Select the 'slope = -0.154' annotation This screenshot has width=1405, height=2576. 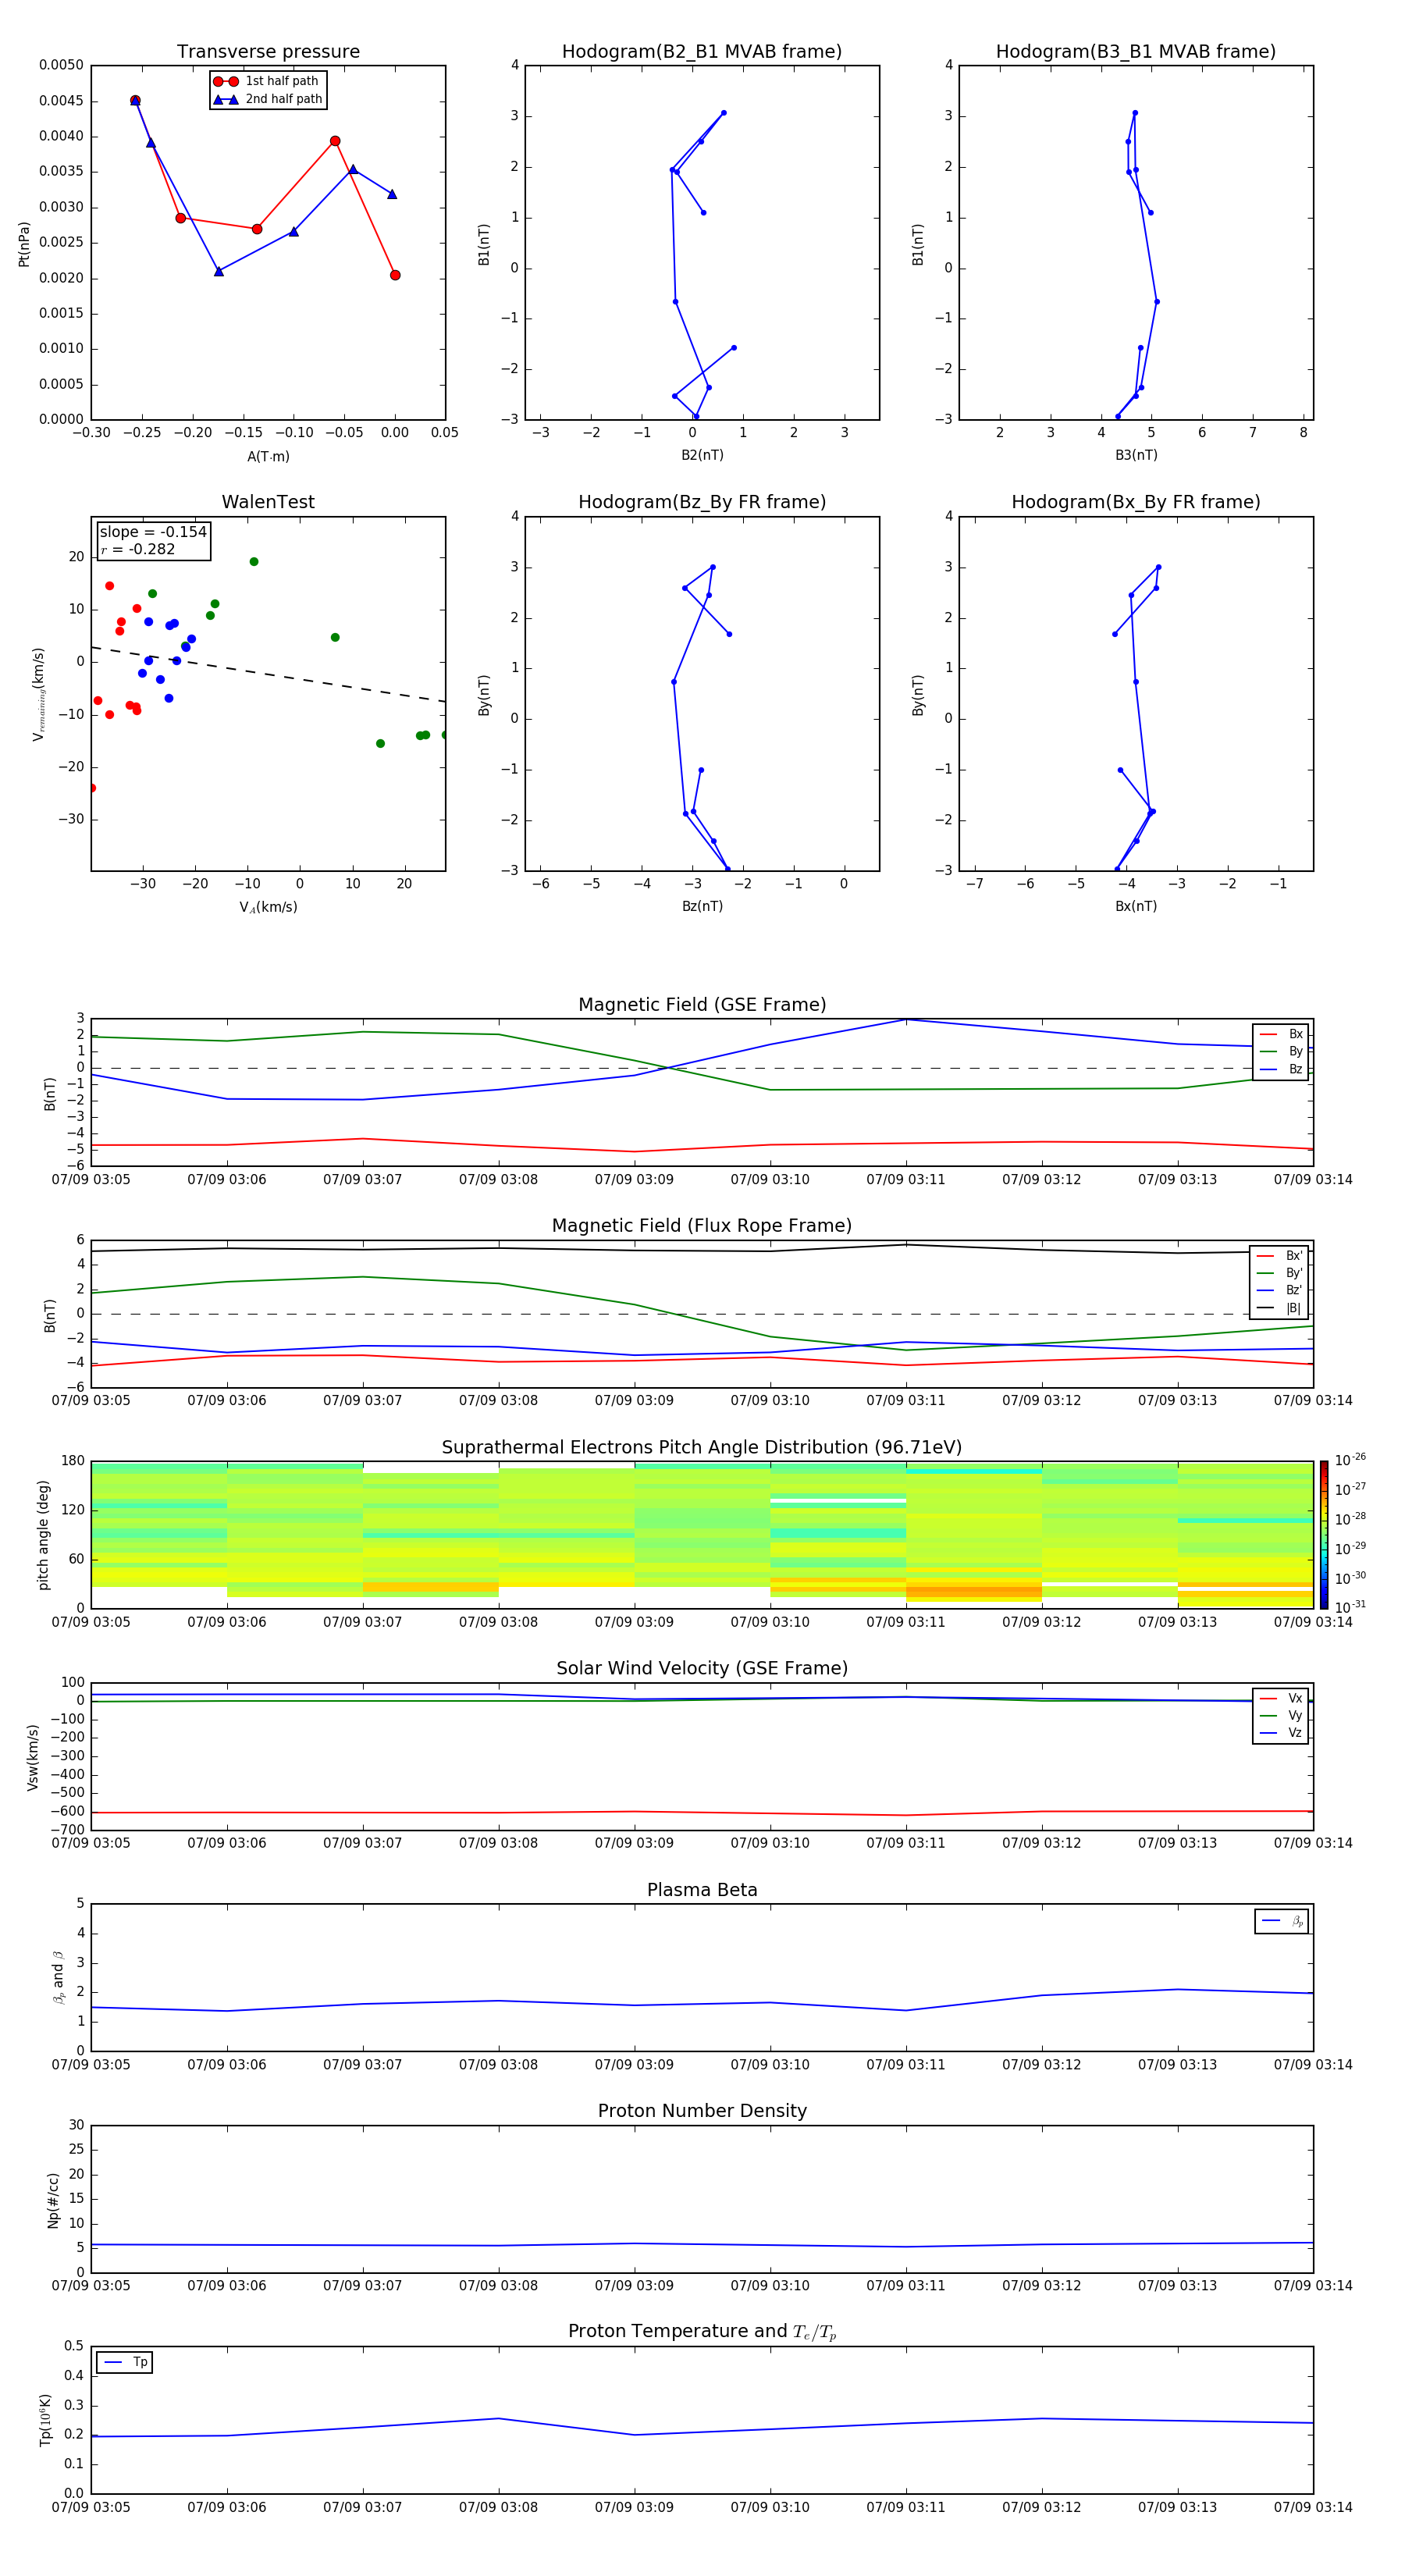[x=153, y=532]
